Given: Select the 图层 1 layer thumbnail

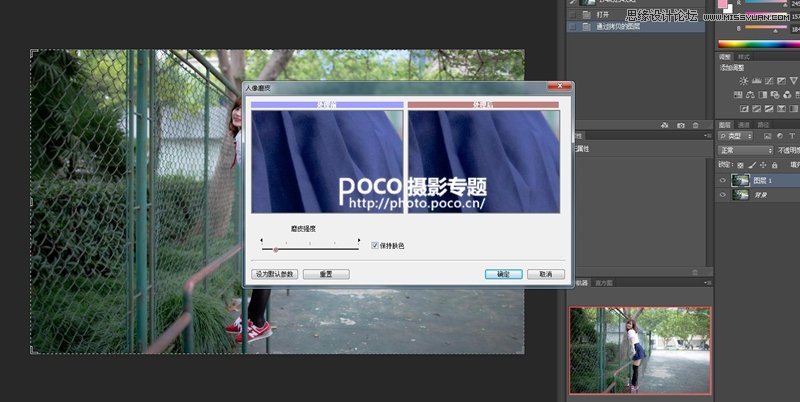Looking at the screenshot, I should [740, 180].
